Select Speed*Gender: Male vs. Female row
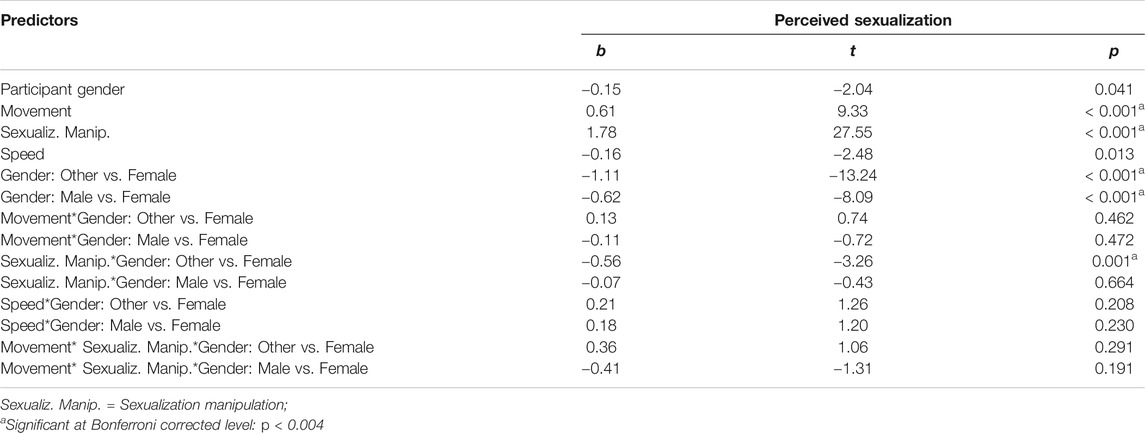The height and width of the screenshot is (433, 1145). [572, 325]
